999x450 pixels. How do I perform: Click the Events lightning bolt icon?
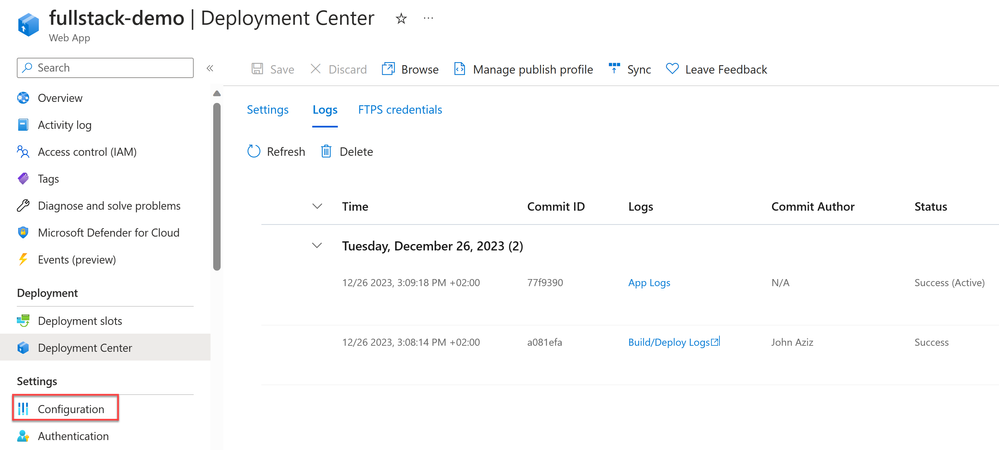coord(24,259)
